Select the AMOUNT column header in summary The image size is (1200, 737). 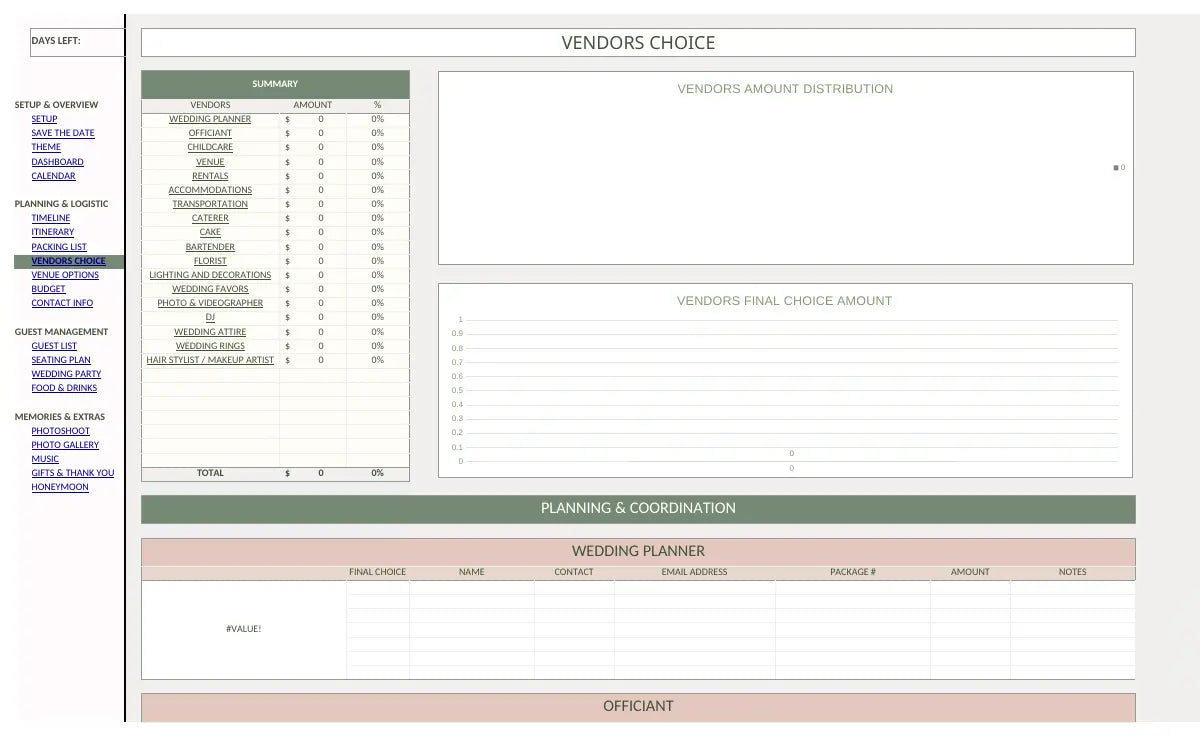click(313, 105)
